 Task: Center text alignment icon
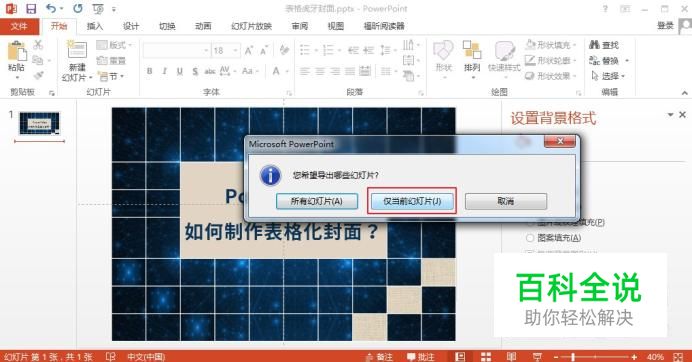320,71
